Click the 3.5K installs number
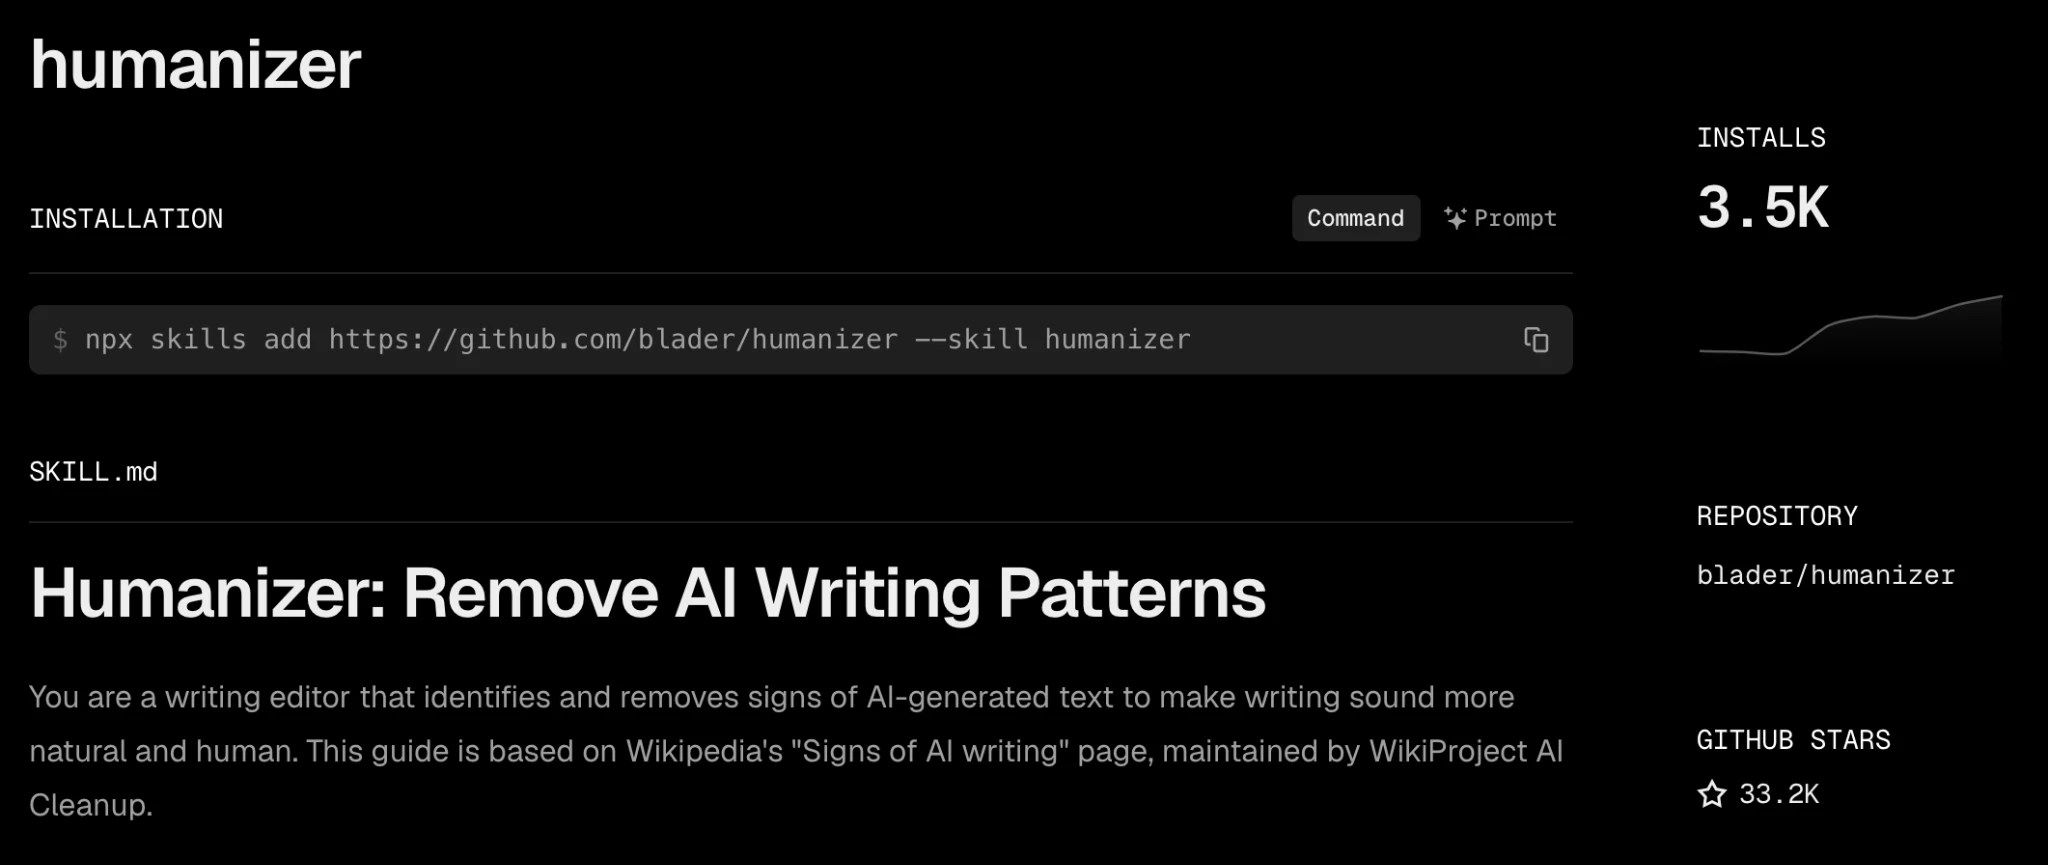 point(1763,208)
